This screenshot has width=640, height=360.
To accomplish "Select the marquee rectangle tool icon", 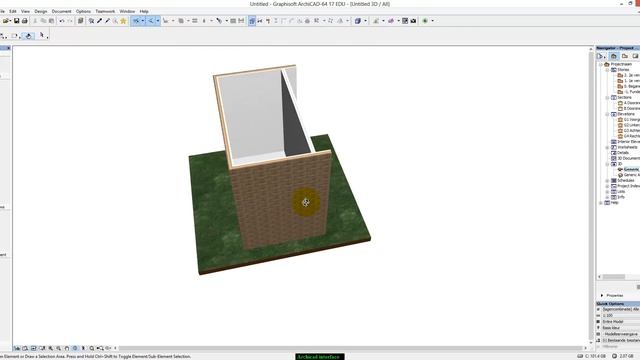I will pyautogui.click(x=14, y=36).
